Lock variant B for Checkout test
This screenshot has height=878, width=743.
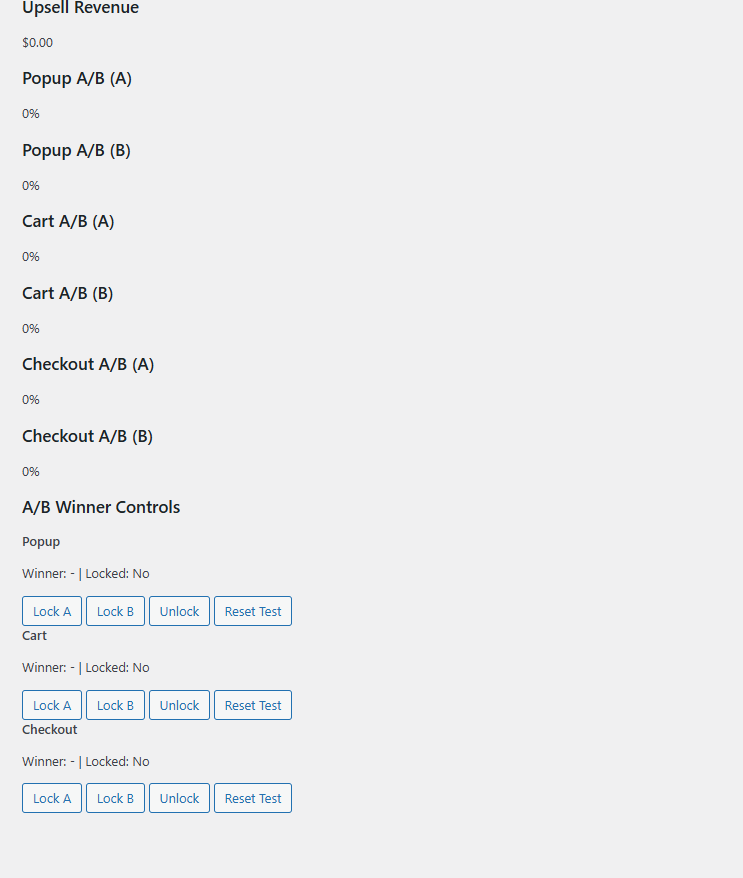[115, 798]
